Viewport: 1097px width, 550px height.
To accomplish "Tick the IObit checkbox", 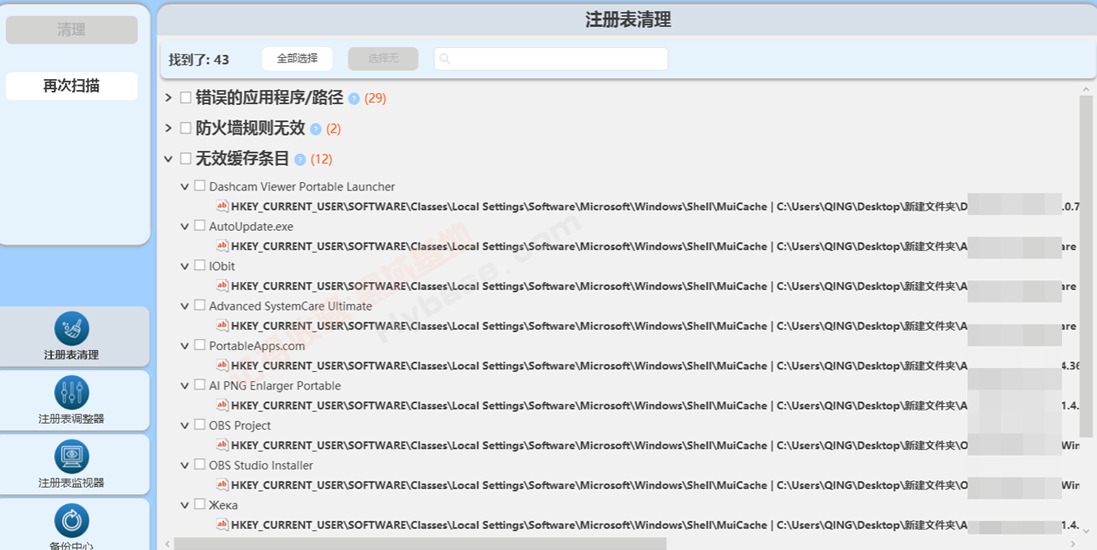I will tap(200, 265).
